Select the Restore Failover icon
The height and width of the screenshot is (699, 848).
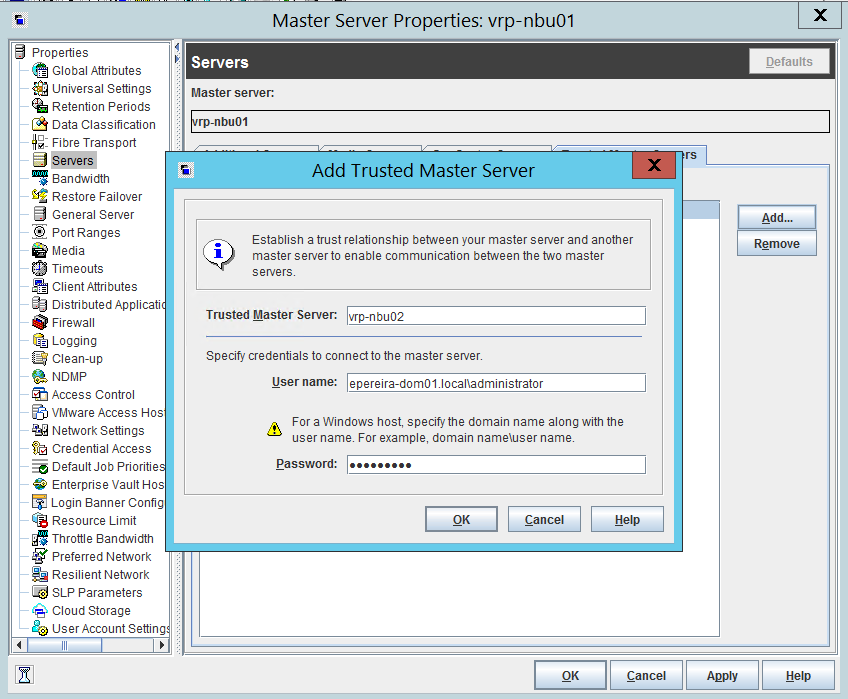40,196
